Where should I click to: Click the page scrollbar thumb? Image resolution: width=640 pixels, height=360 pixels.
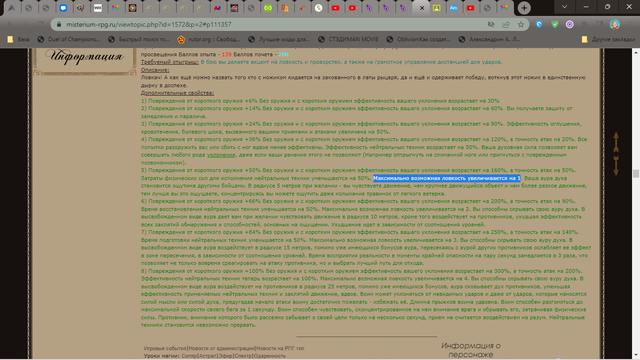click(x=636, y=173)
